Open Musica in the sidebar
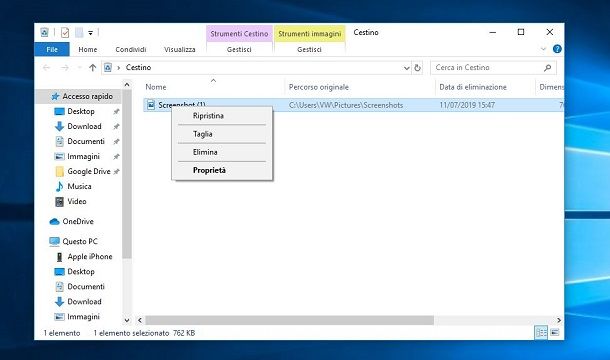Viewport: 610px width, 360px height. 79,186
